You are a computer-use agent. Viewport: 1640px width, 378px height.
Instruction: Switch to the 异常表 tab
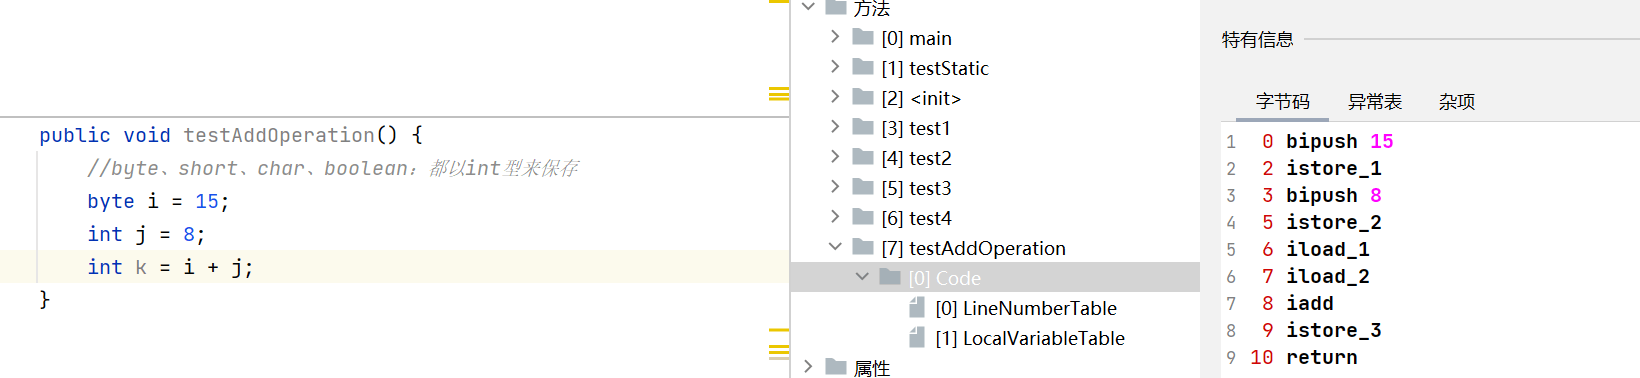tap(1375, 102)
